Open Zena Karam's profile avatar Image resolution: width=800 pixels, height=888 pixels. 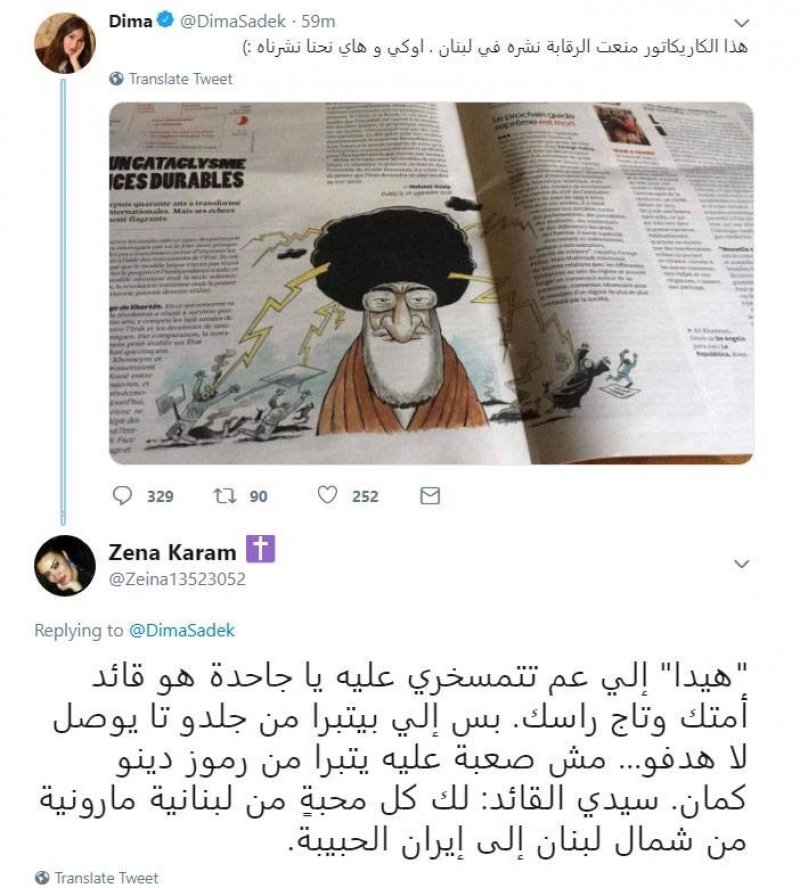[65, 566]
